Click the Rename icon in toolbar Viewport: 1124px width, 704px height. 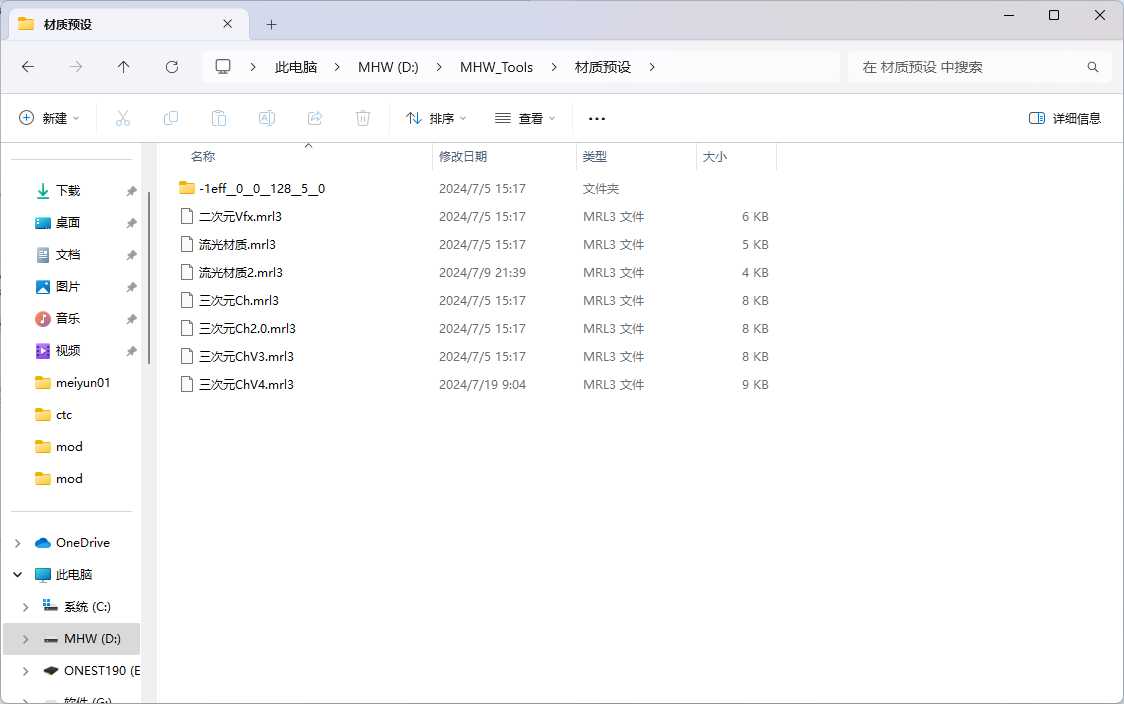tap(267, 118)
